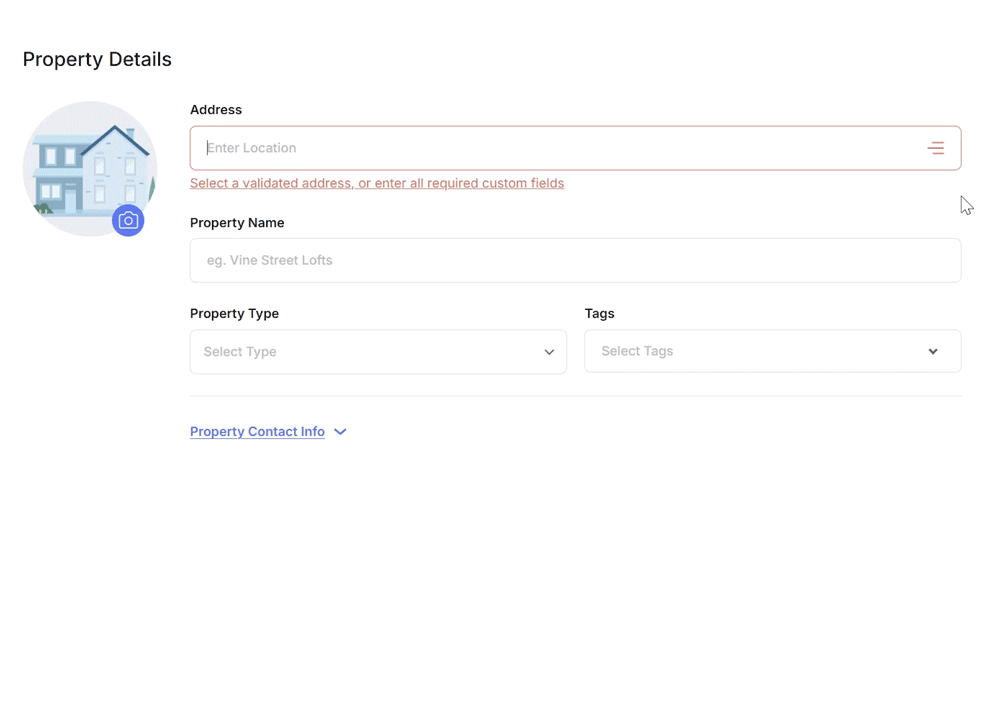Click the Tags label

click(600, 313)
